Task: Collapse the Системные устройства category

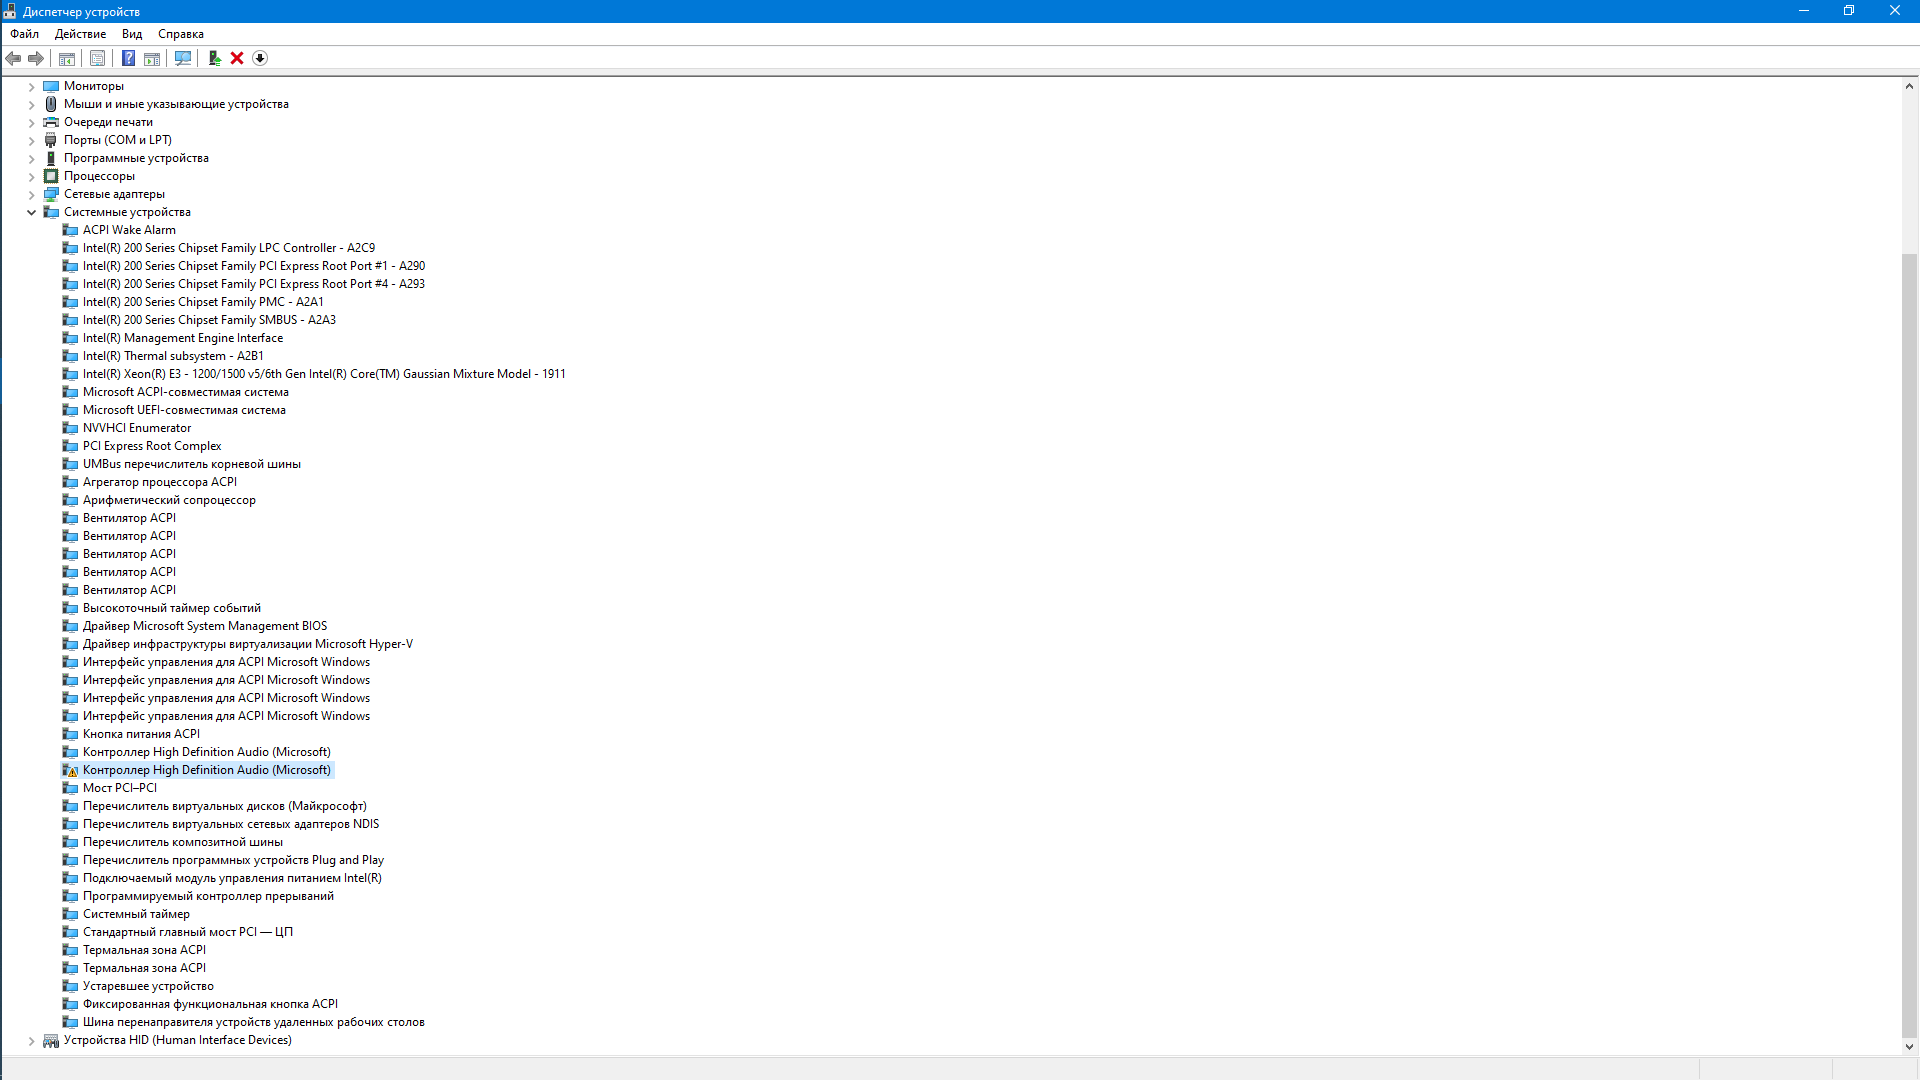Action: click(x=31, y=212)
